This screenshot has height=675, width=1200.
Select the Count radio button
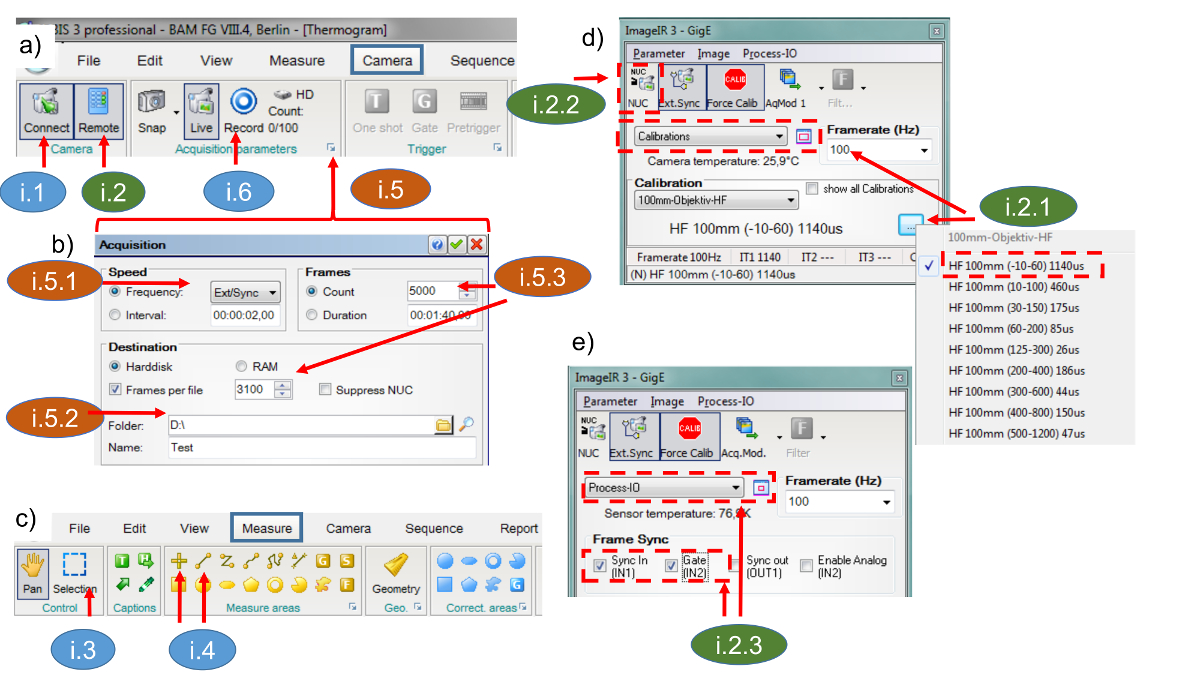click(x=312, y=292)
